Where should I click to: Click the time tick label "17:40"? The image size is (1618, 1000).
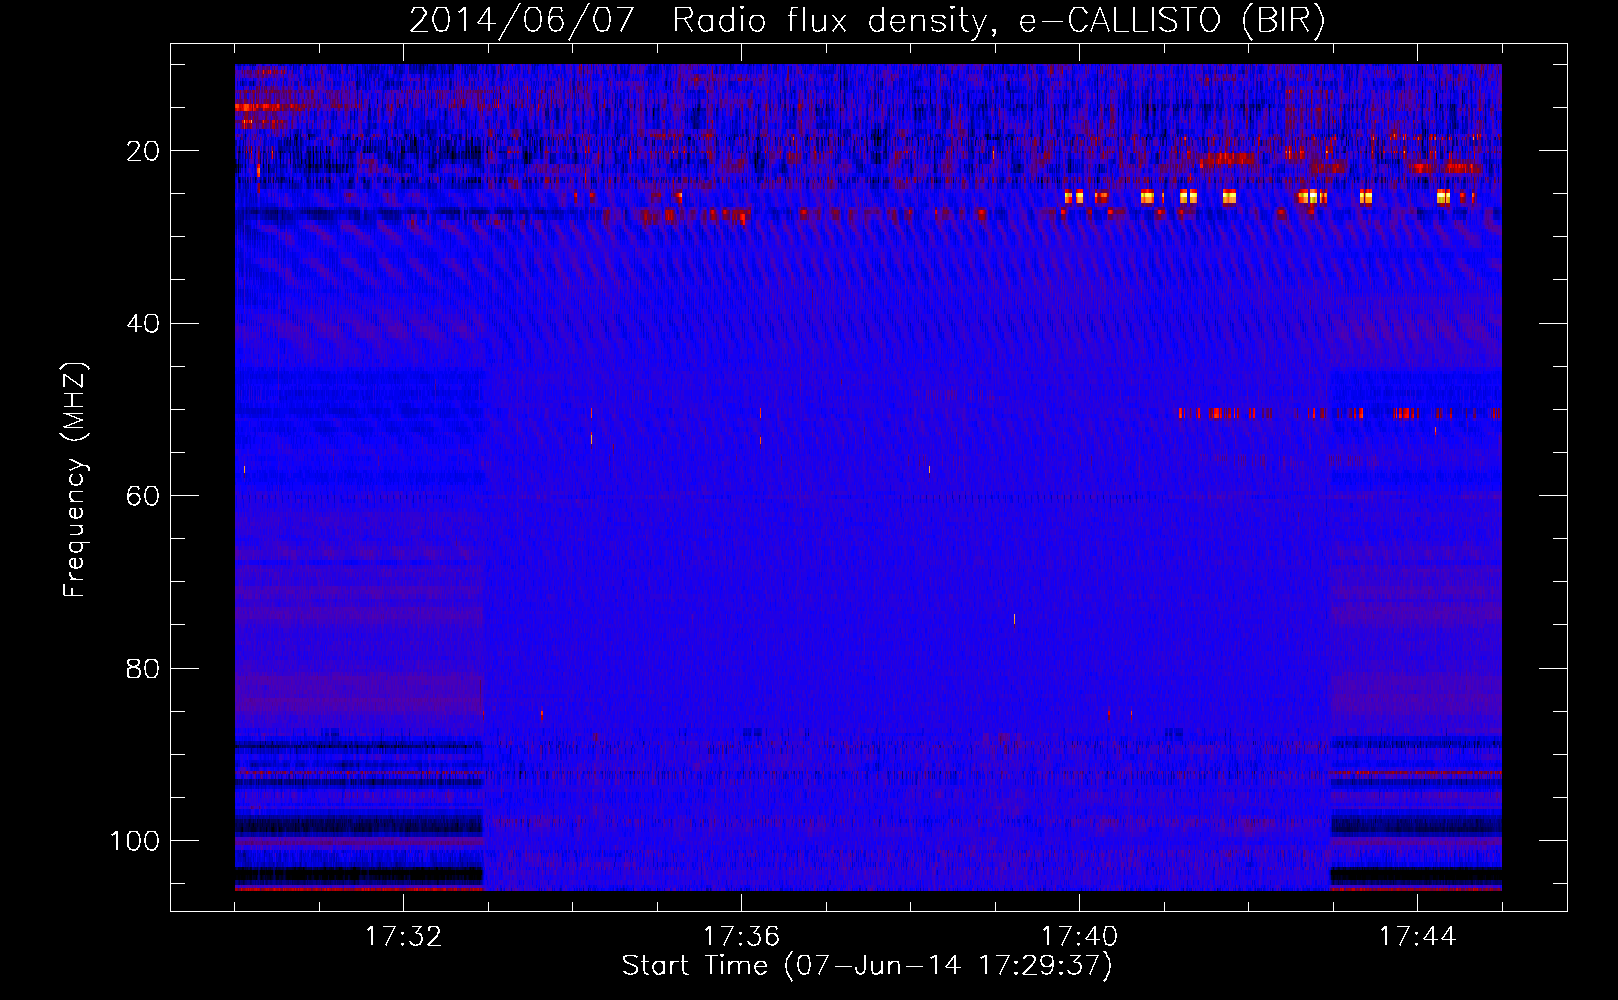click(x=1079, y=937)
